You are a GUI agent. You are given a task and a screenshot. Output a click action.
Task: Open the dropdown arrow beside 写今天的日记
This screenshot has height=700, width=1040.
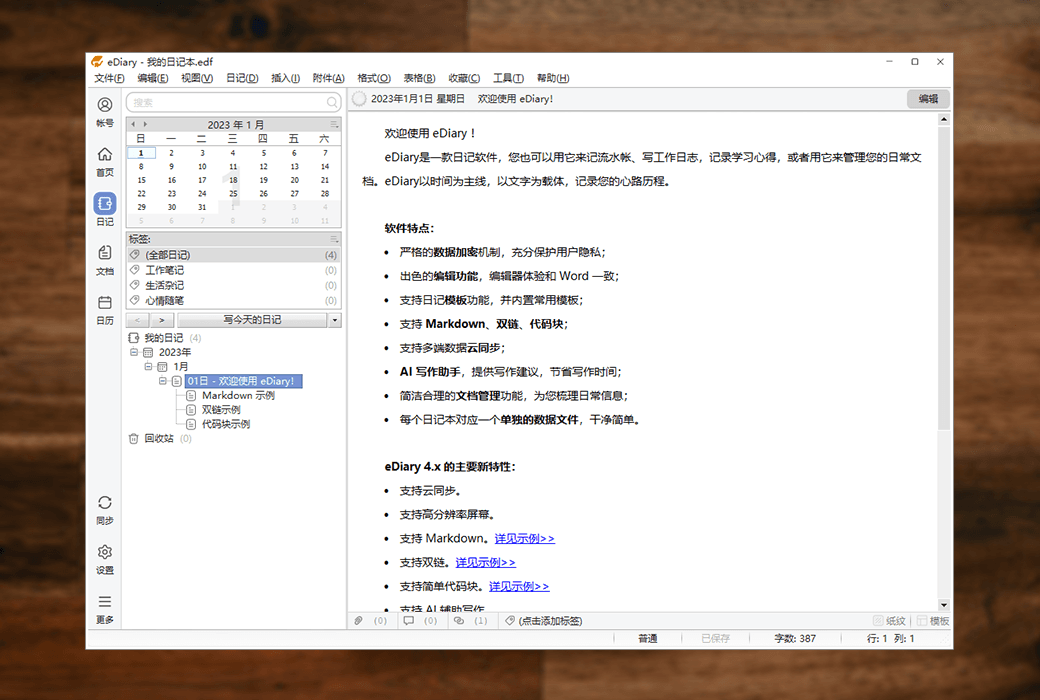pyautogui.click(x=335, y=320)
